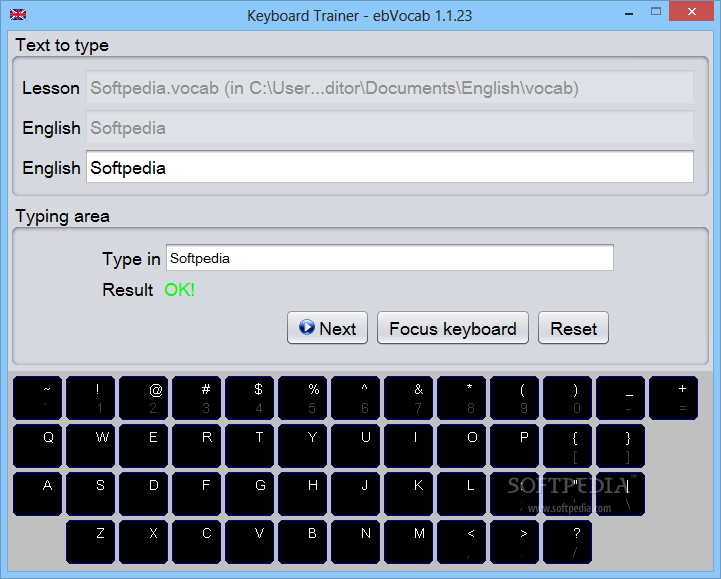Tap the ^ / 6 key
721x579 pixels.
[x=355, y=398]
